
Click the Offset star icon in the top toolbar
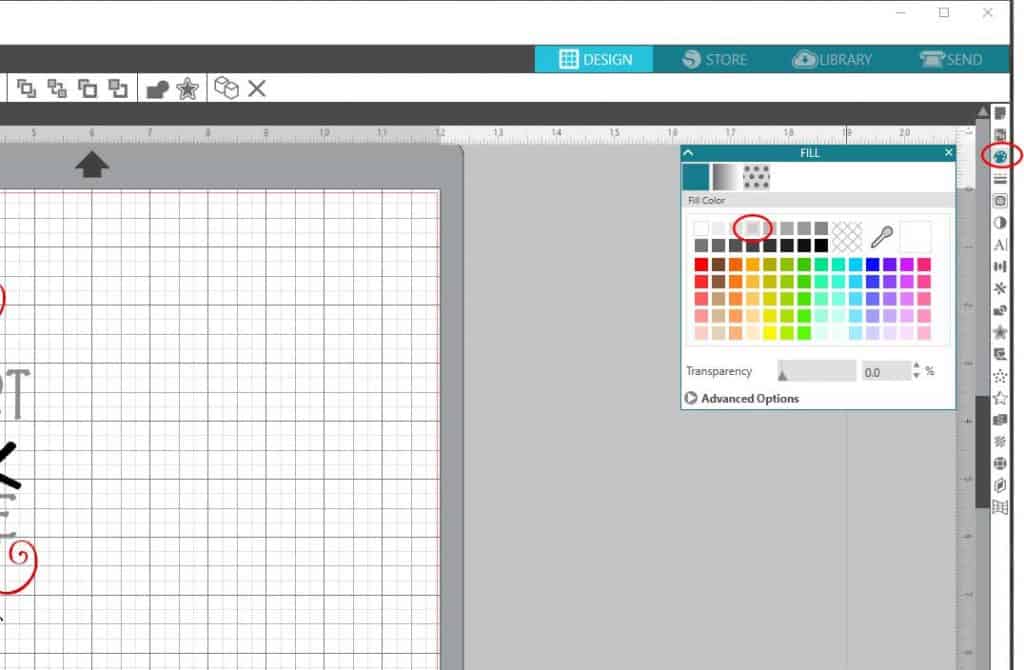[187, 89]
